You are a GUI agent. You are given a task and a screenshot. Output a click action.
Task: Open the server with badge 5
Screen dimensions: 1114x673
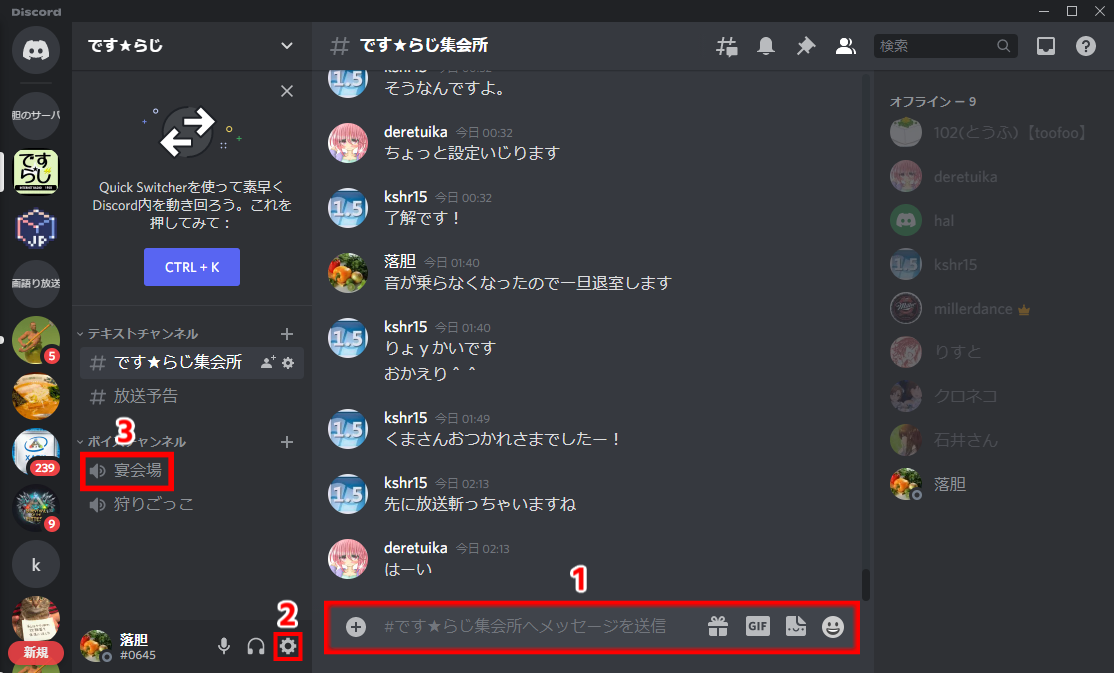point(36,340)
